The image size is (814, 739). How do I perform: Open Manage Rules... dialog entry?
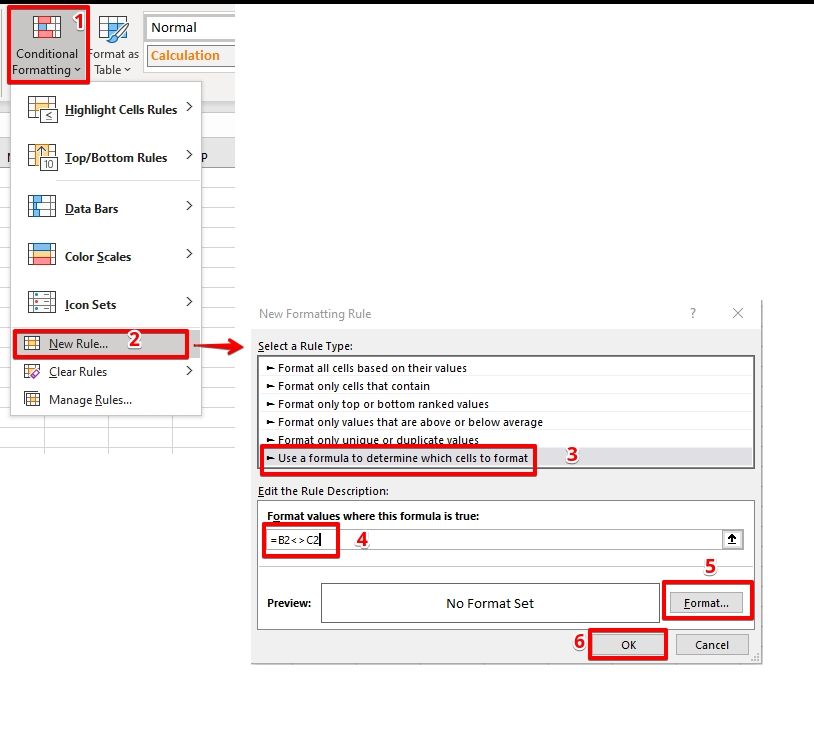coord(106,400)
